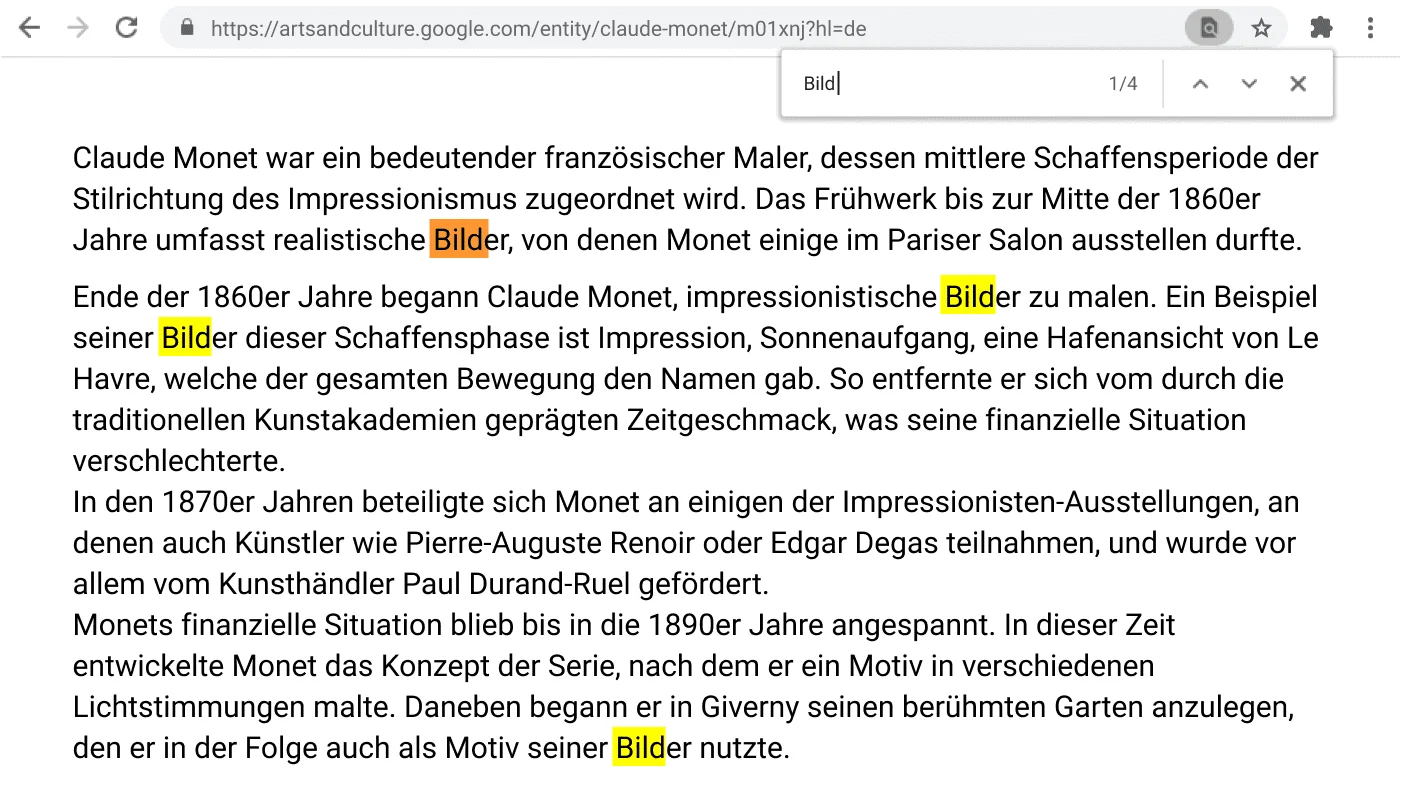Click the padlock security icon in address bar
Screen dimensions: 1401x786
point(186,27)
